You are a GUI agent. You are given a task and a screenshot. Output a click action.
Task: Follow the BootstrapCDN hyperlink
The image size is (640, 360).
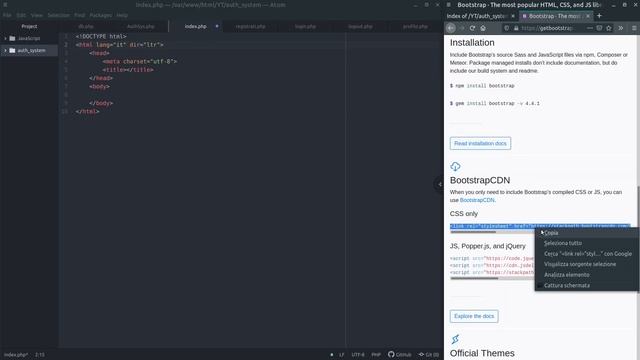[477, 200]
